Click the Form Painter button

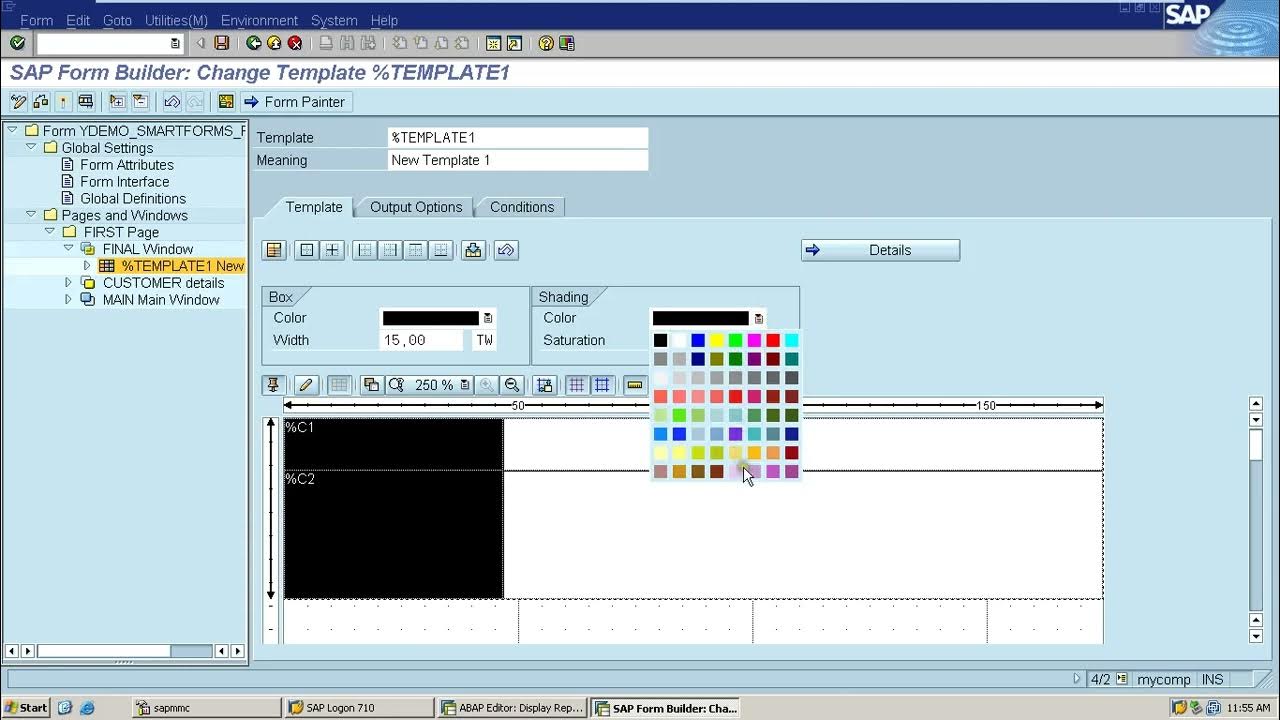(x=295, y=101)
